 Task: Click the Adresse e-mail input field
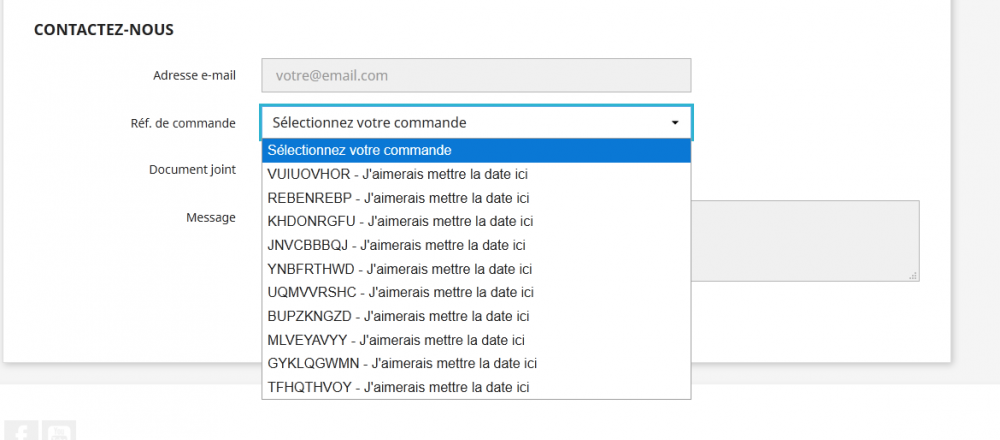tap(476, 75)
